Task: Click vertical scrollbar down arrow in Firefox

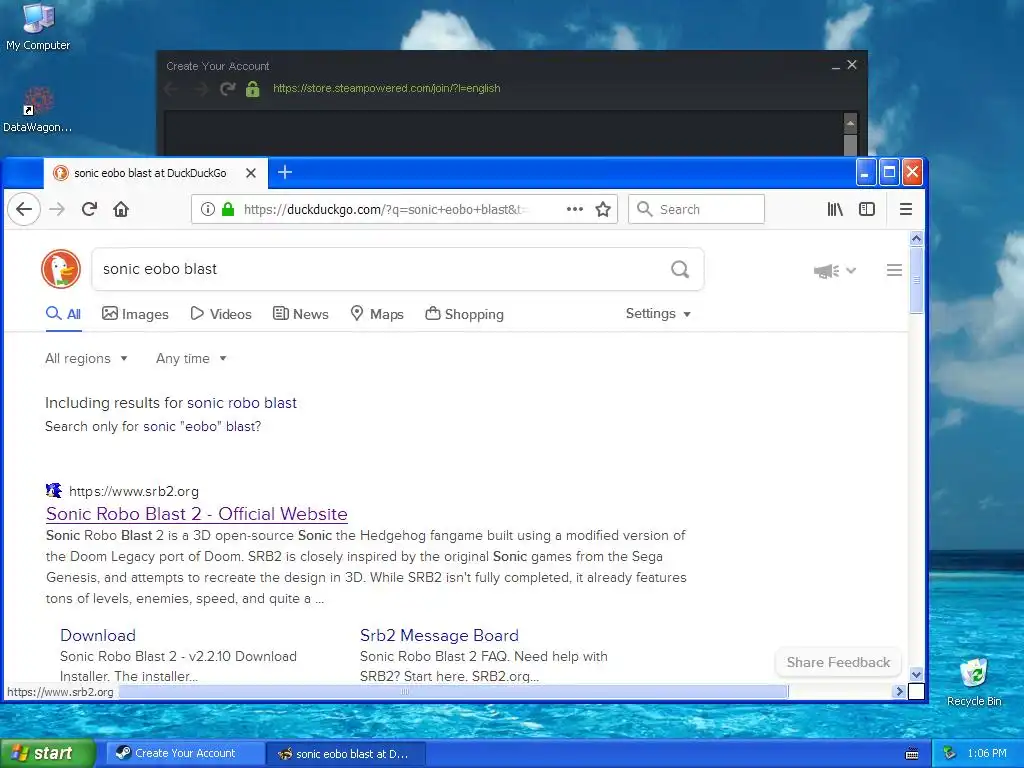Action: [916, 675]
